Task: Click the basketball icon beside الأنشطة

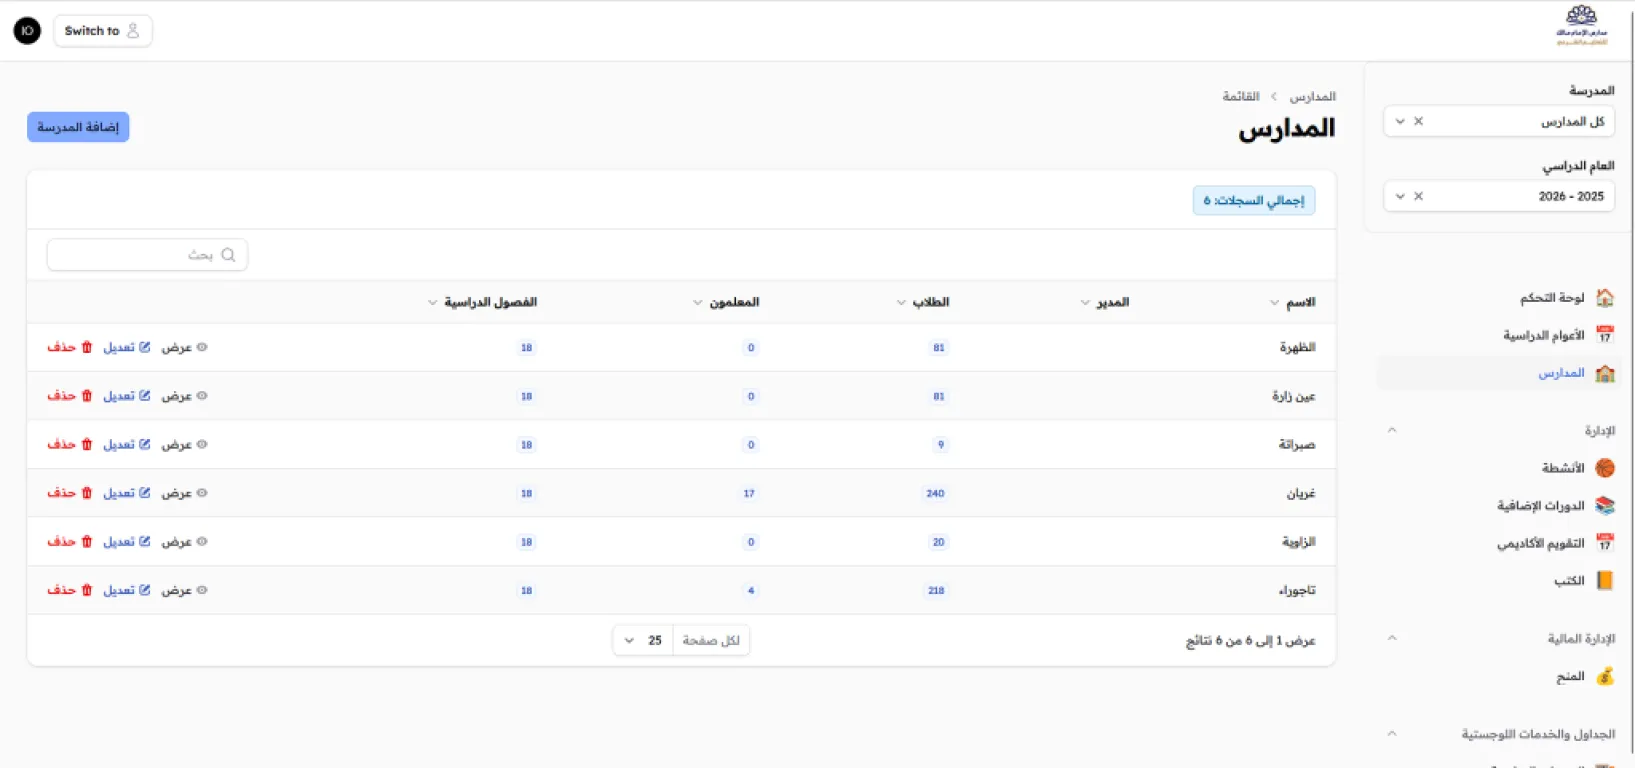Action: (1605, 468)
